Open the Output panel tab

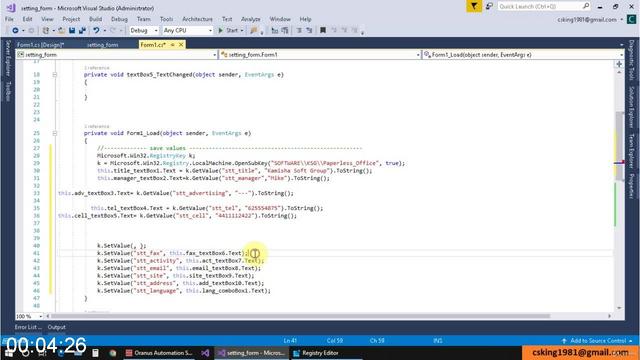click(x=57, y=327)
